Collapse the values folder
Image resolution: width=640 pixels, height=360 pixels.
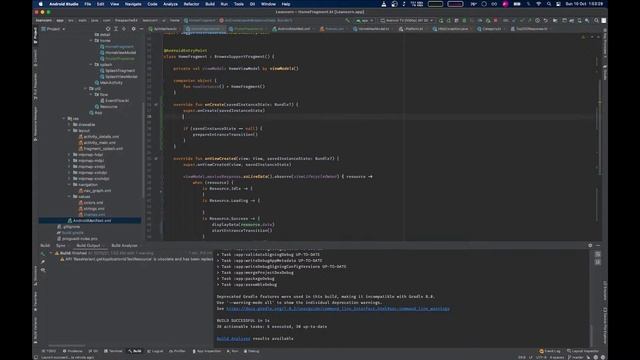tap(69, 196)
